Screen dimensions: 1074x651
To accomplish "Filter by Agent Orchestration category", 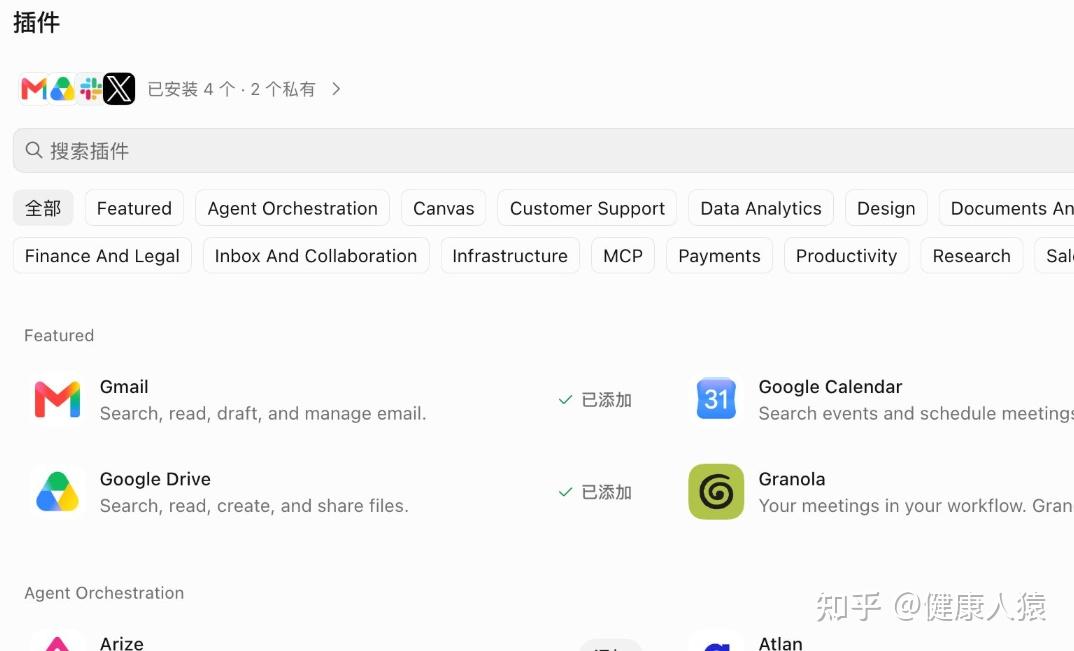I will click(x=292, y=208).
